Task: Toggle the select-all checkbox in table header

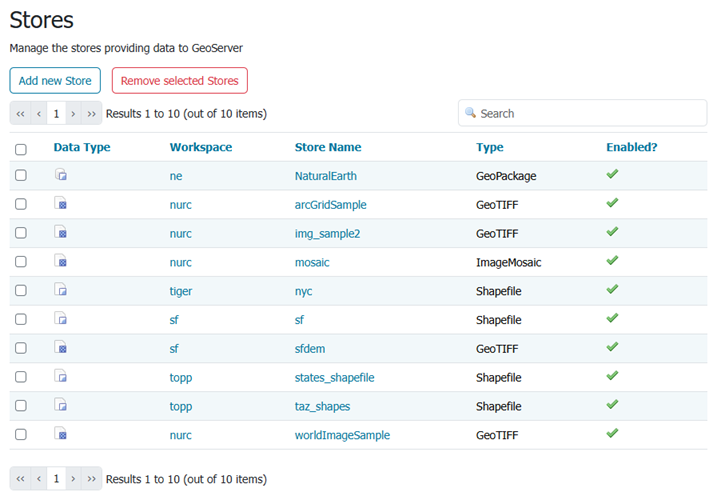Action: (21, 149)
